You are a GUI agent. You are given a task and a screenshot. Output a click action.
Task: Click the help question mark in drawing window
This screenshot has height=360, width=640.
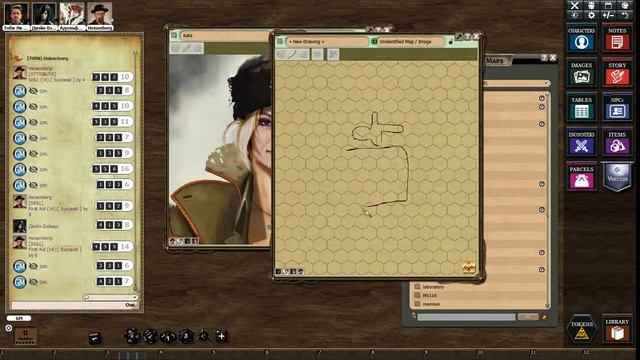(468, 36)
